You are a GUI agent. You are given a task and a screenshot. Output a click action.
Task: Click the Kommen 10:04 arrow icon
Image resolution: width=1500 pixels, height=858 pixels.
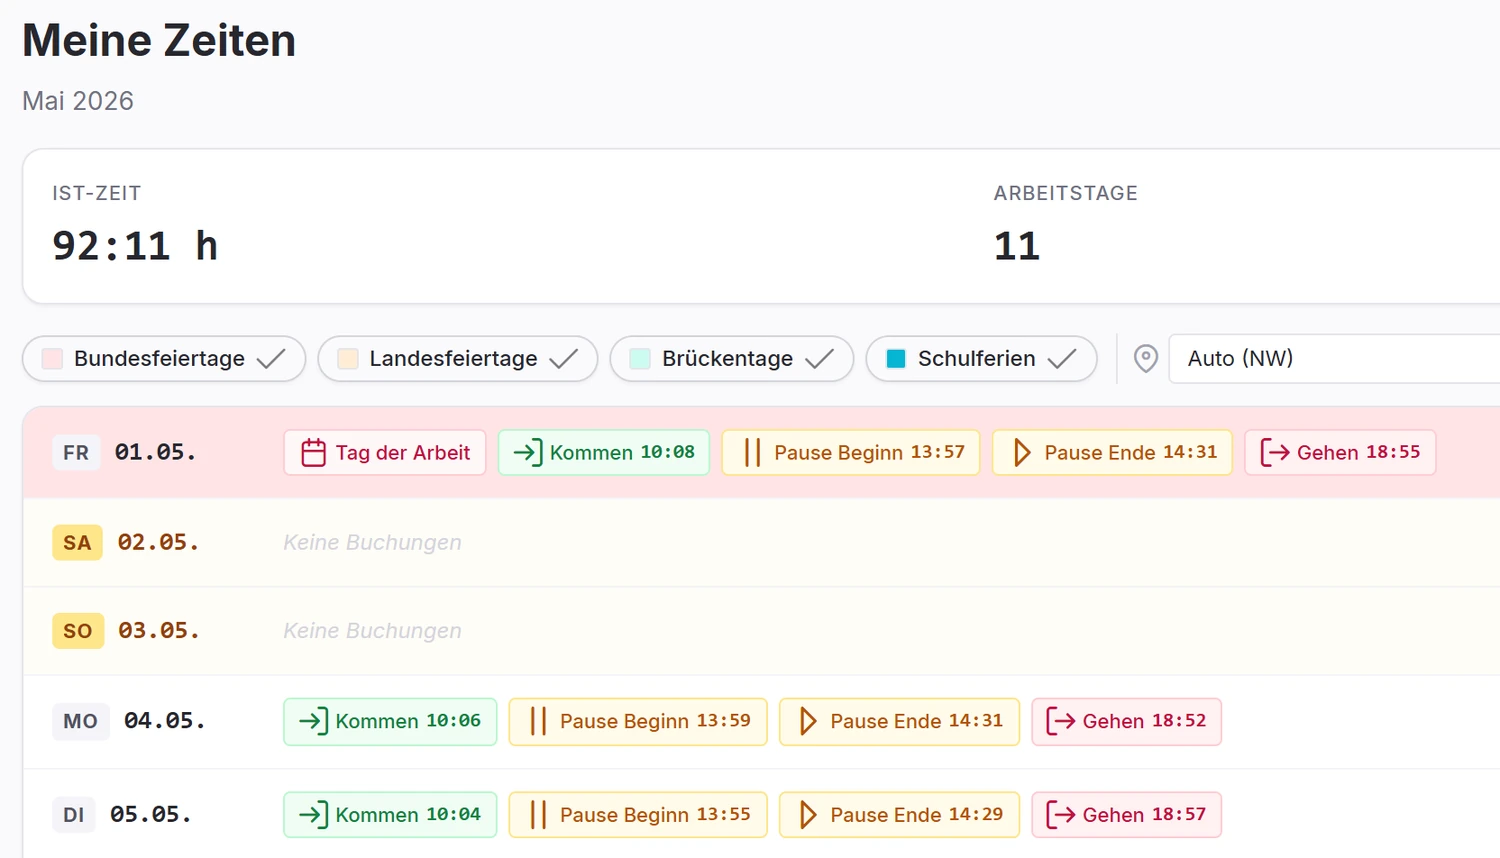click(x=314, y=815)
